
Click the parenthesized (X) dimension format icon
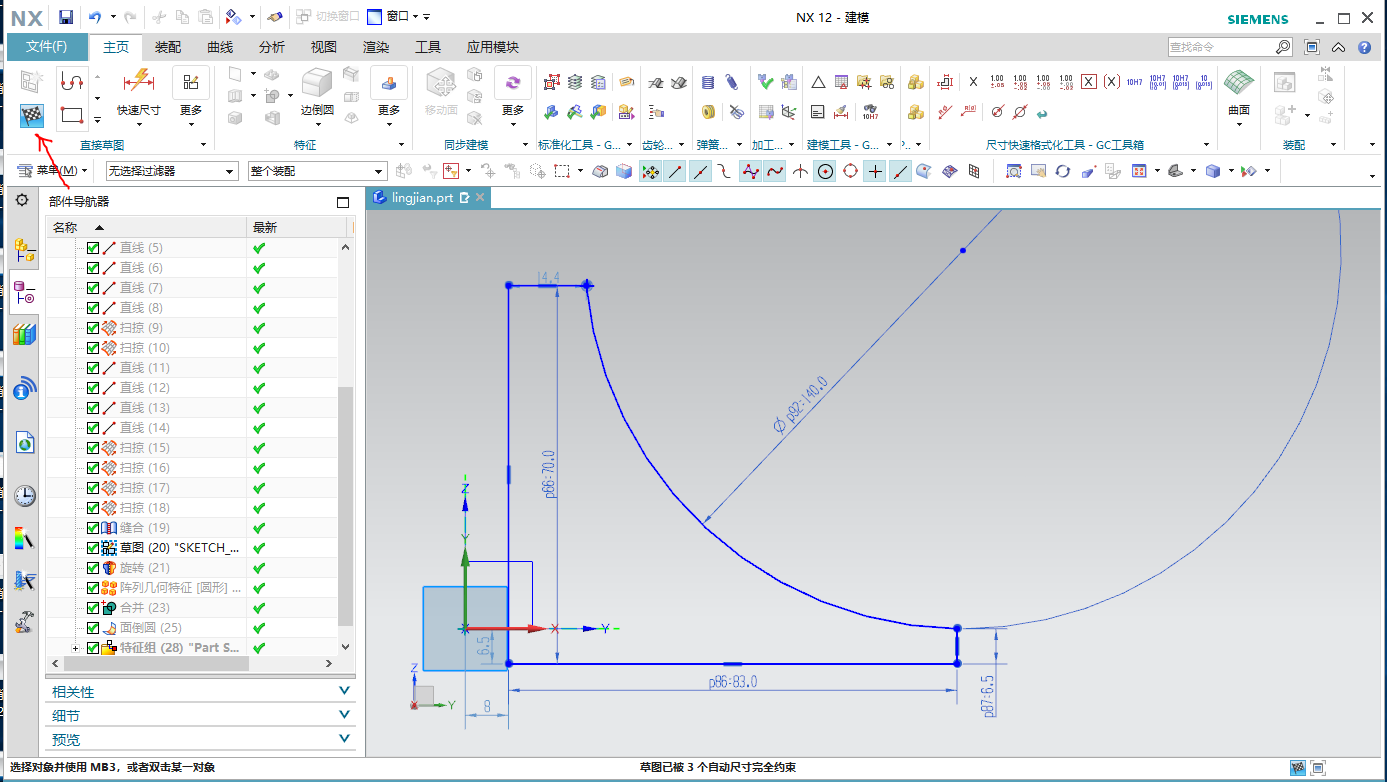1111,82
